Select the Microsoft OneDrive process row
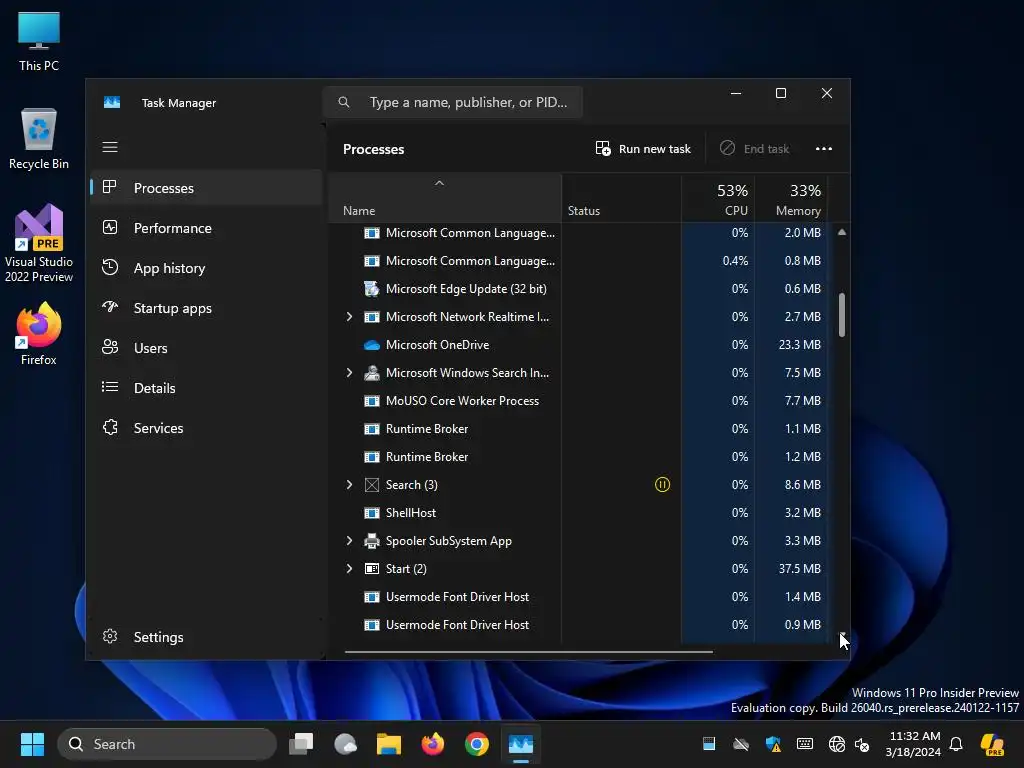Image resolution: width=1024 pixels, height=768 pixels. pyautogui.click(x=579, y=345)
